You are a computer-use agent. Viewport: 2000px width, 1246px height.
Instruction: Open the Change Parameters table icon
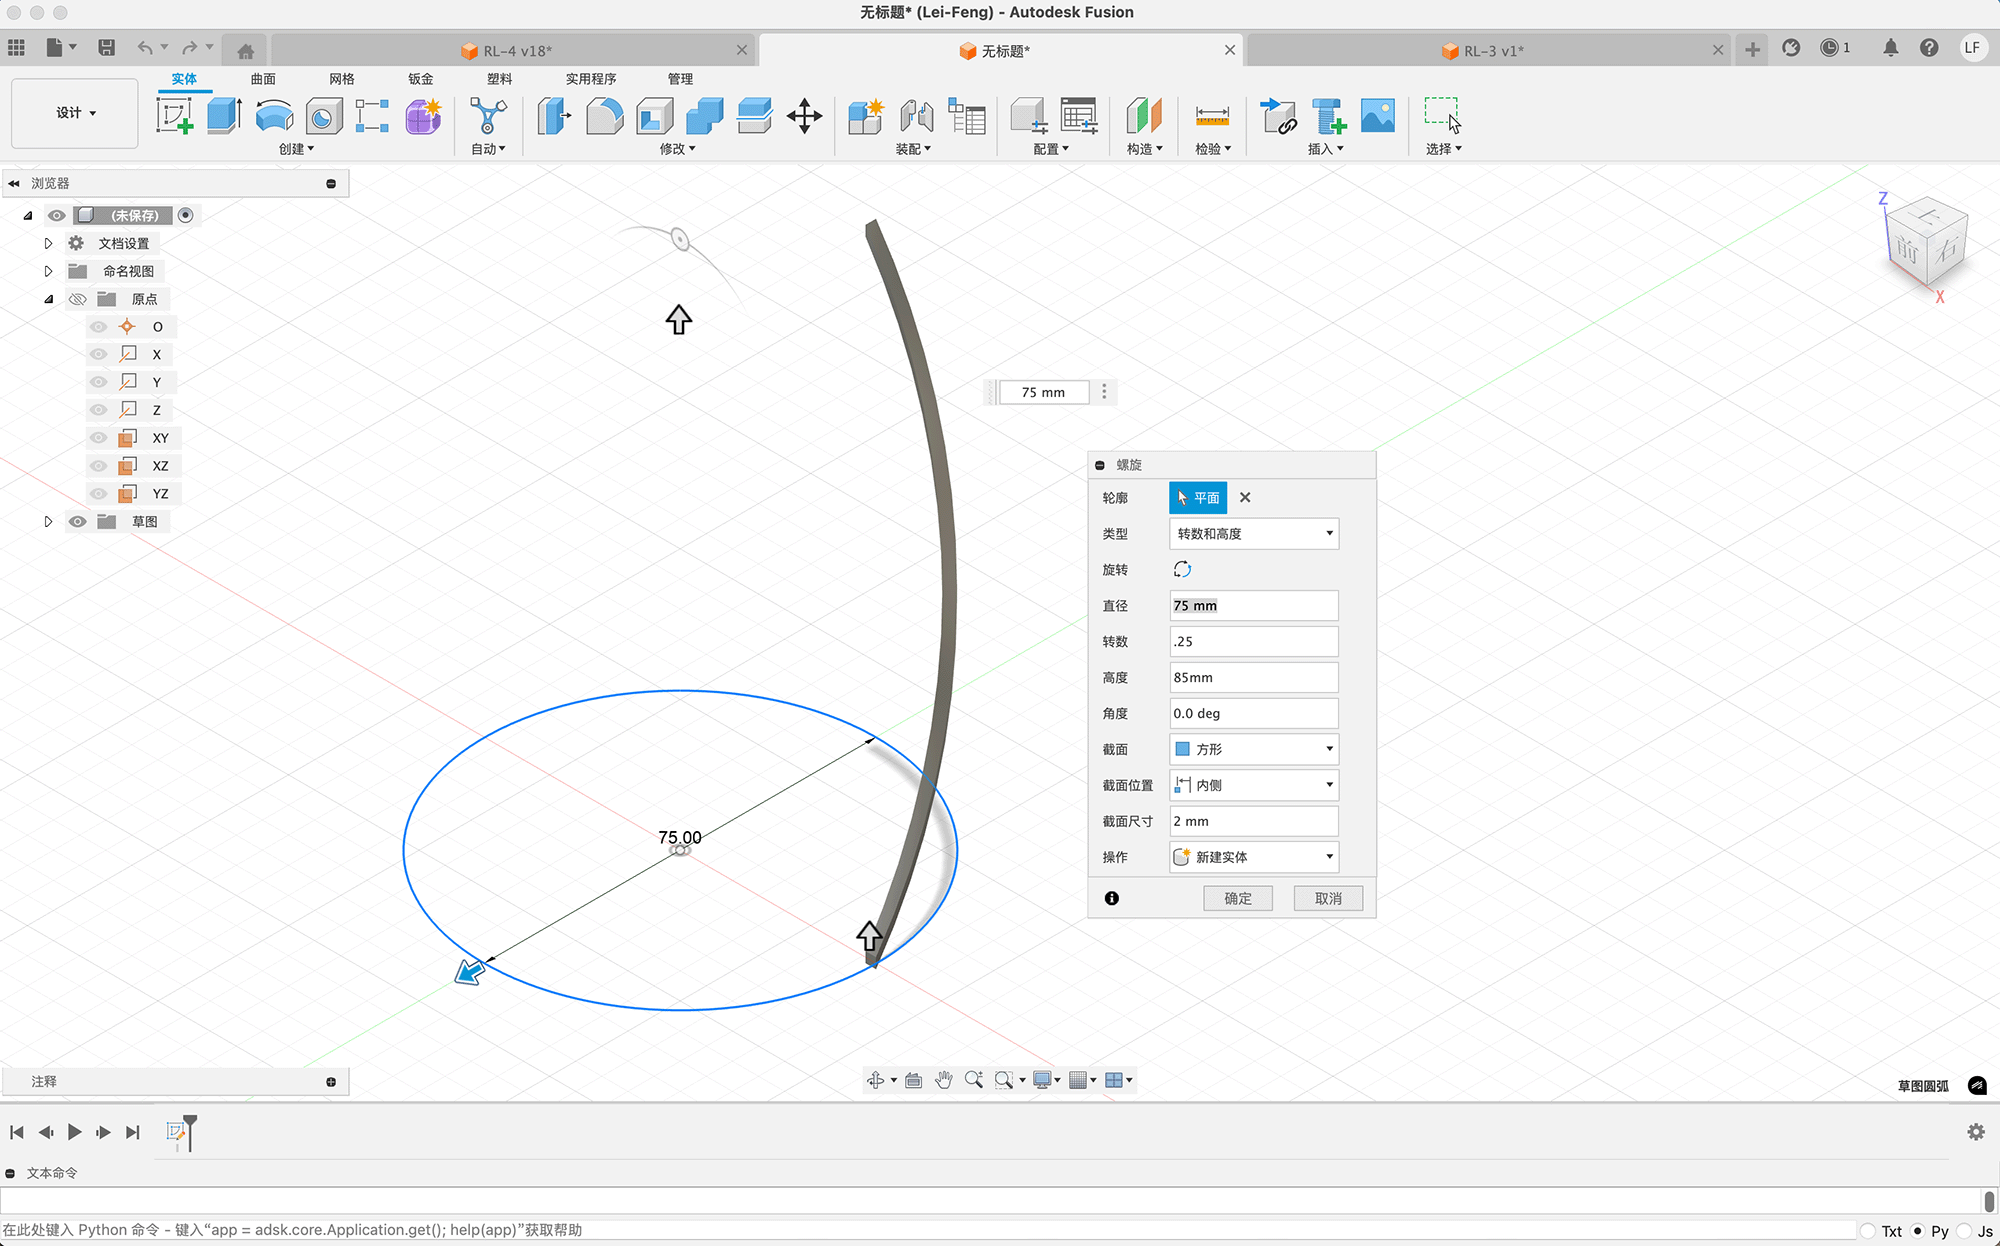point(1079,116)
